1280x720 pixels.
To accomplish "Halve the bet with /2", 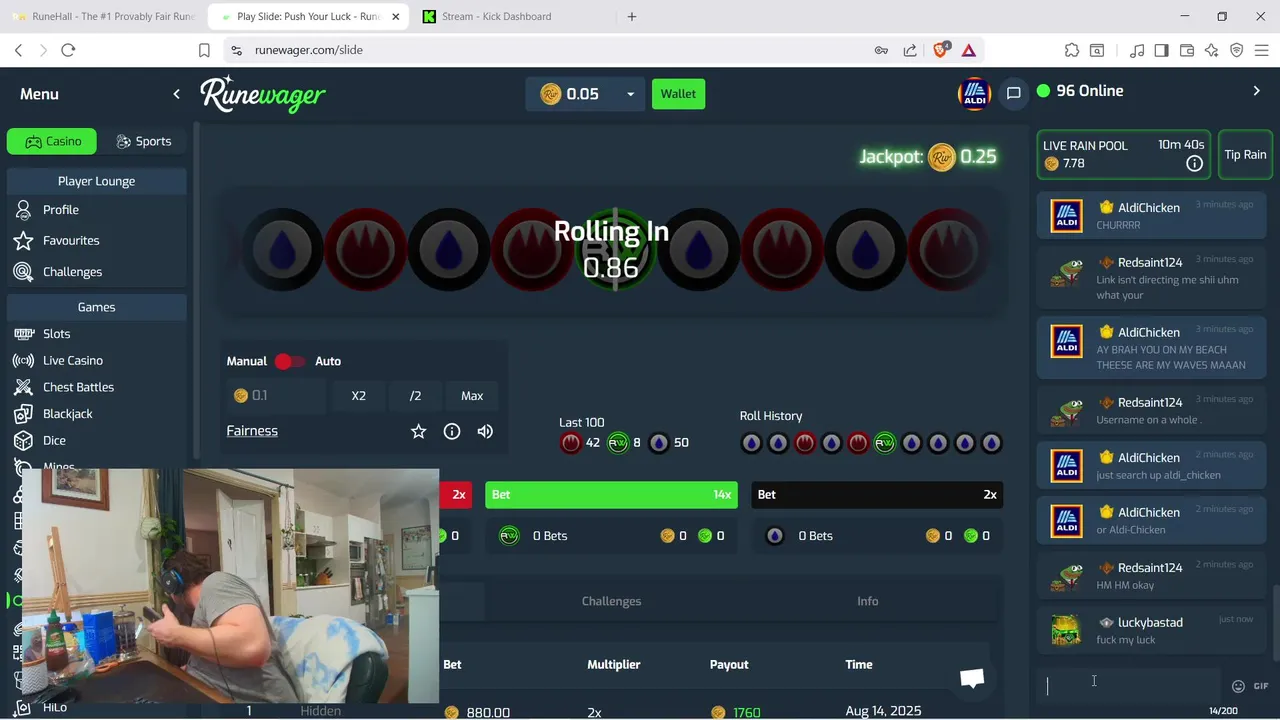I will pyautogui.click(x=415, y=396).
